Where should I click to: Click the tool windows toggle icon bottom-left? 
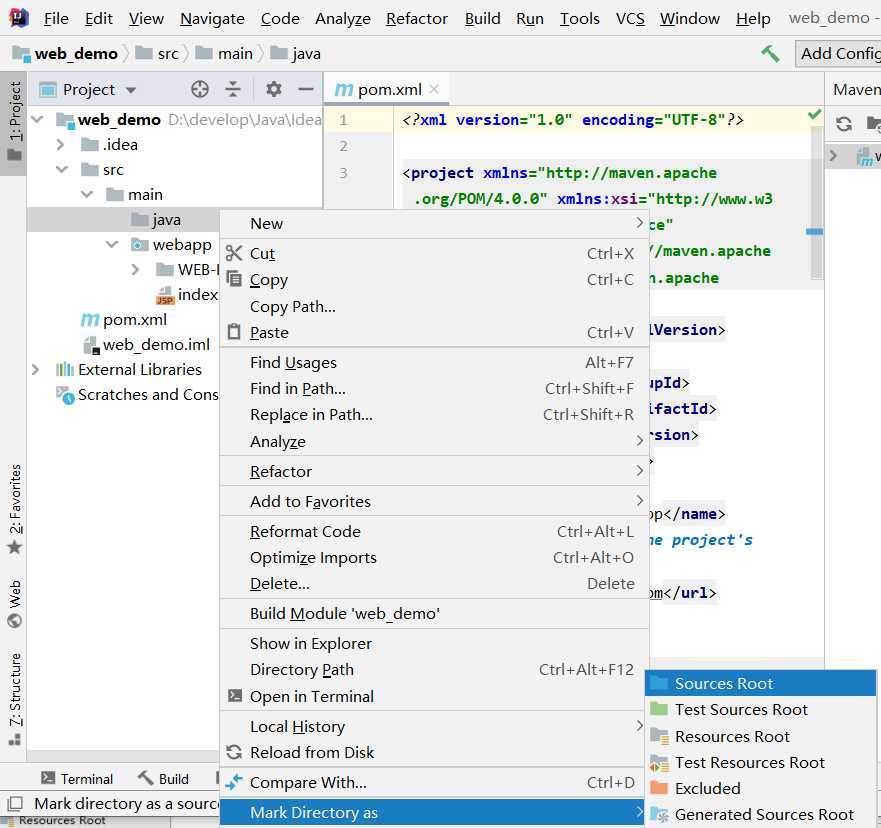[16, 803]
